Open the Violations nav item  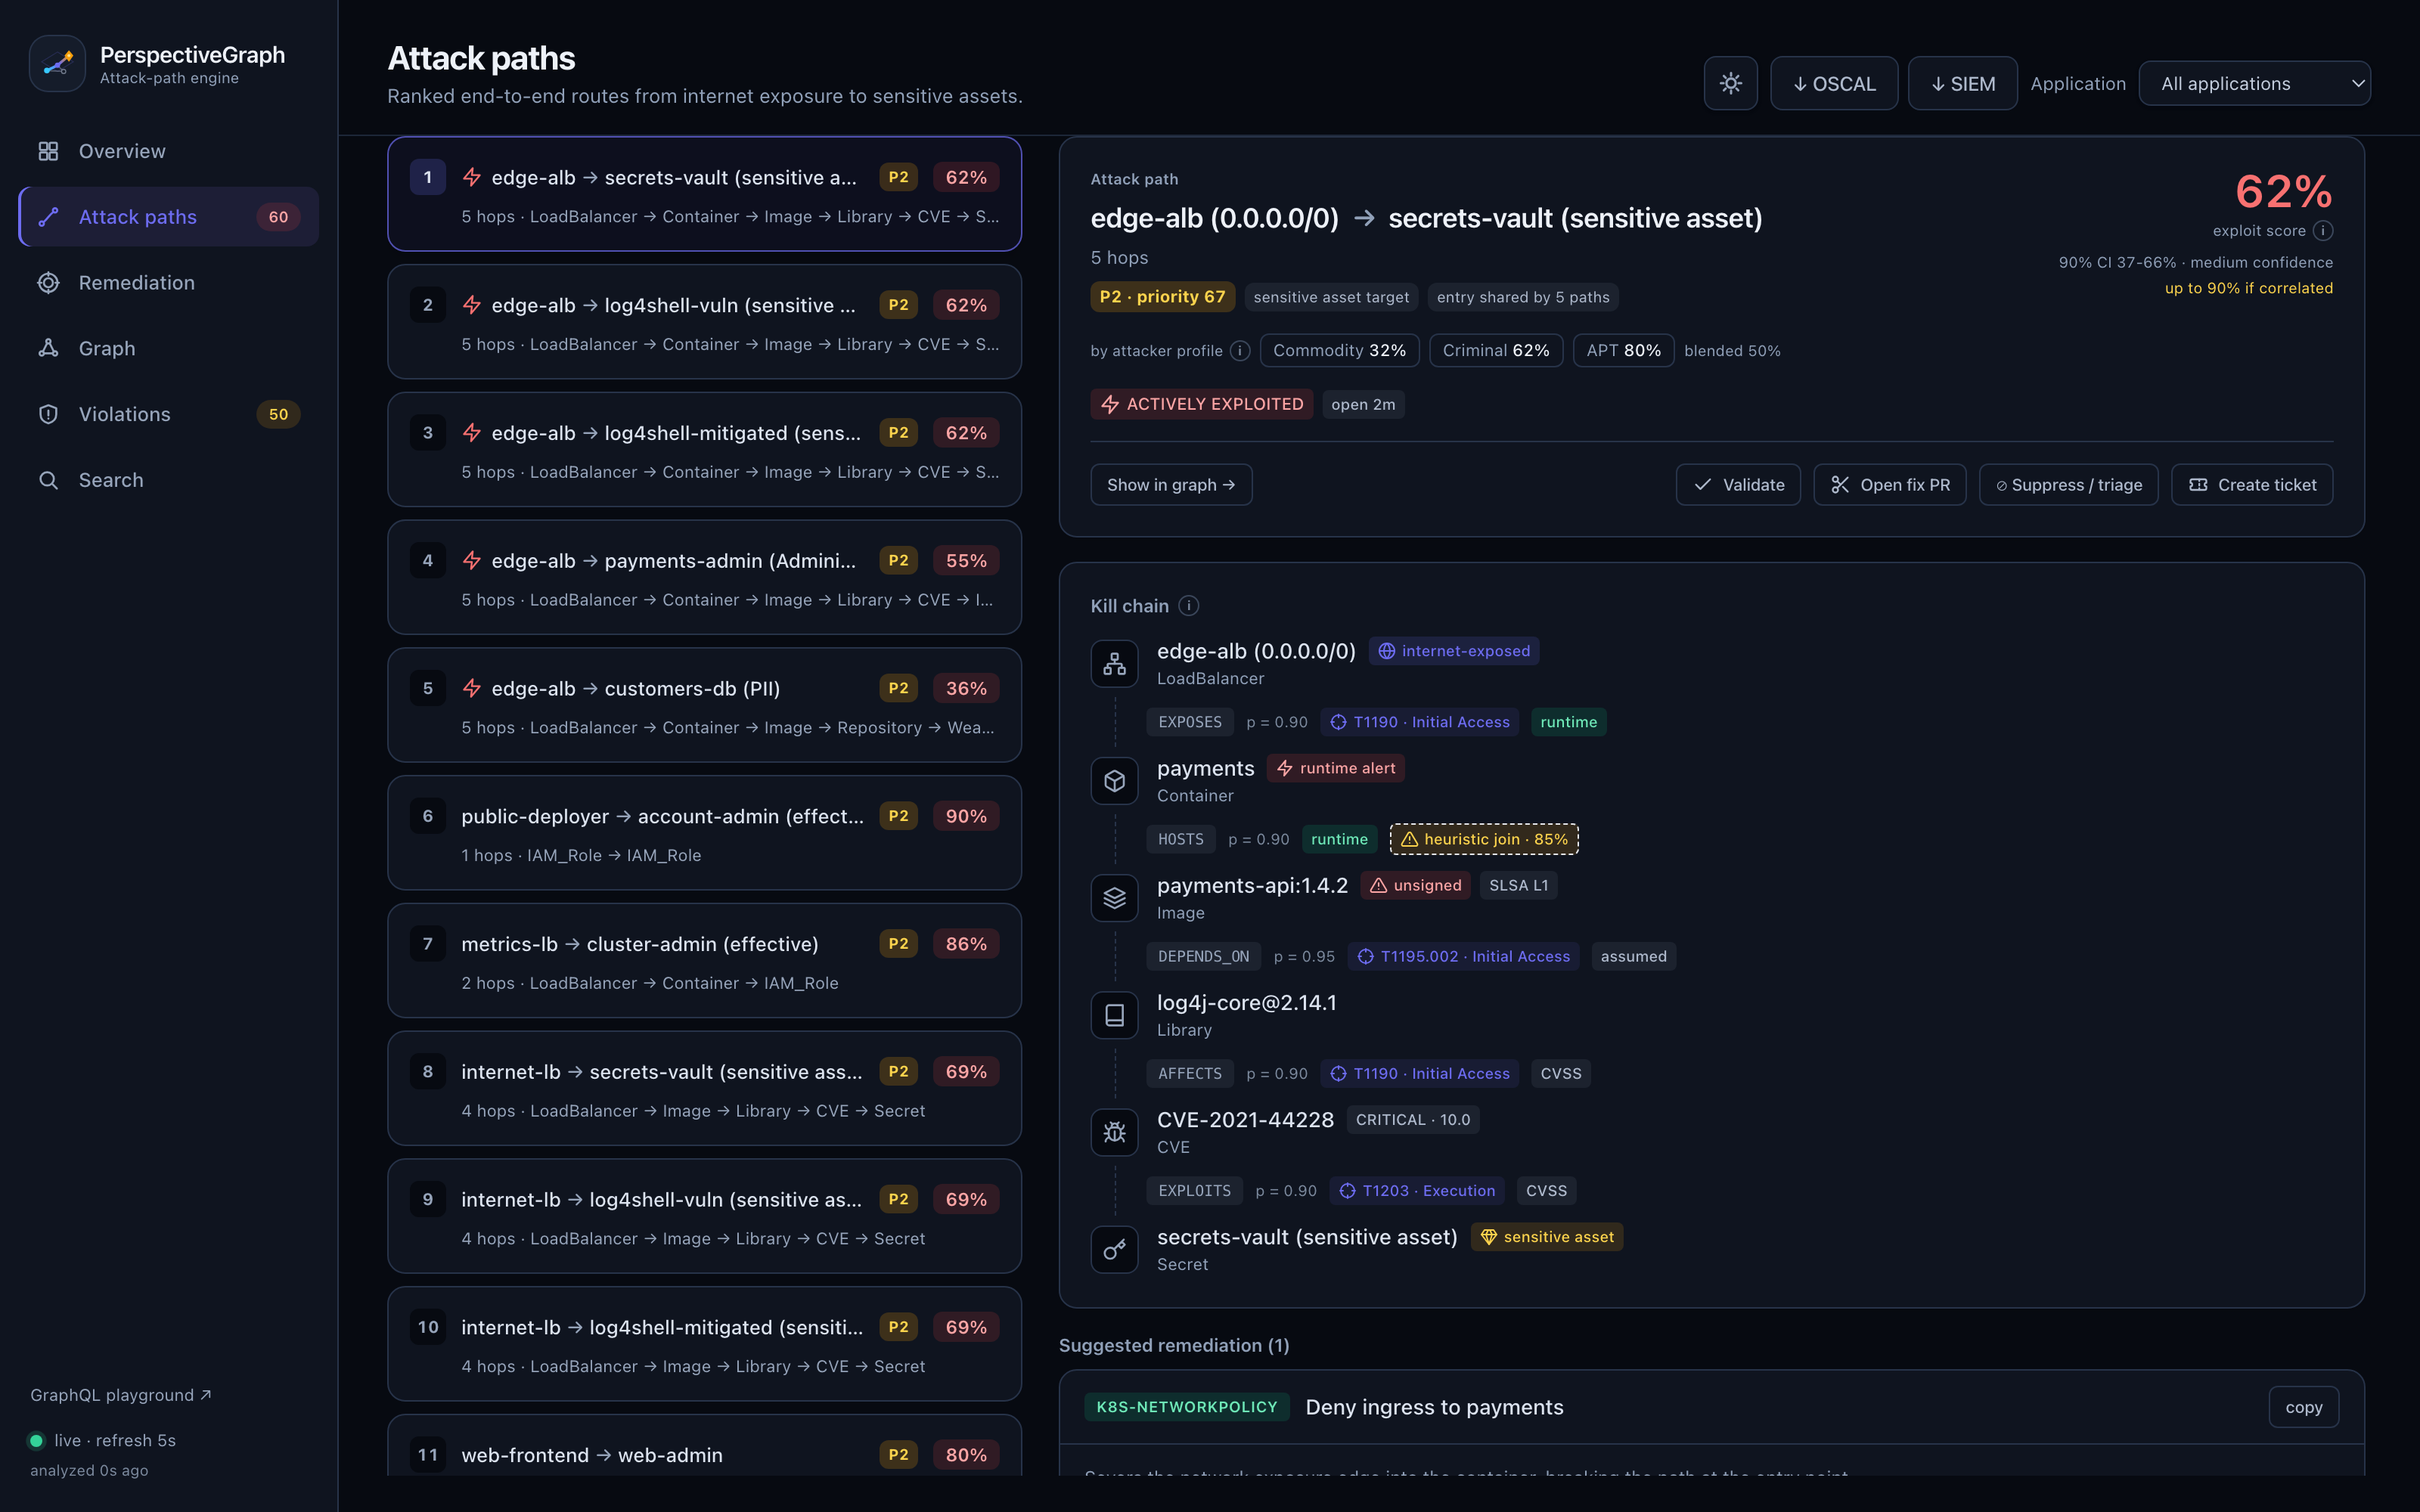(168, 414)
